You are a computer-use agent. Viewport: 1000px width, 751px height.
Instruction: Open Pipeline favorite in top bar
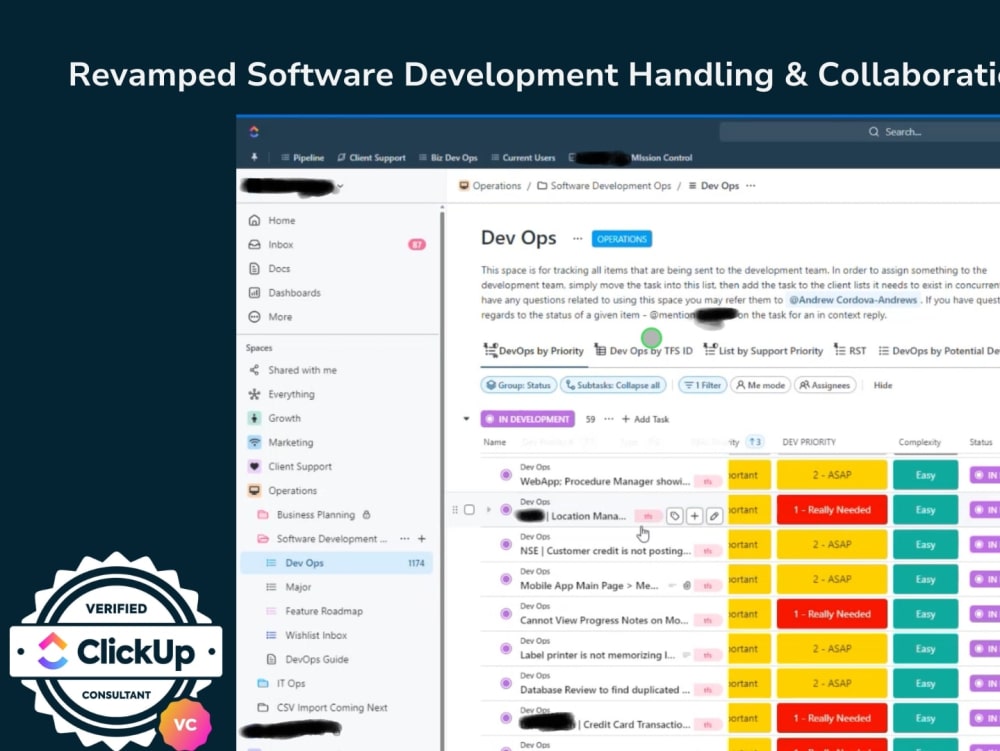302,157
